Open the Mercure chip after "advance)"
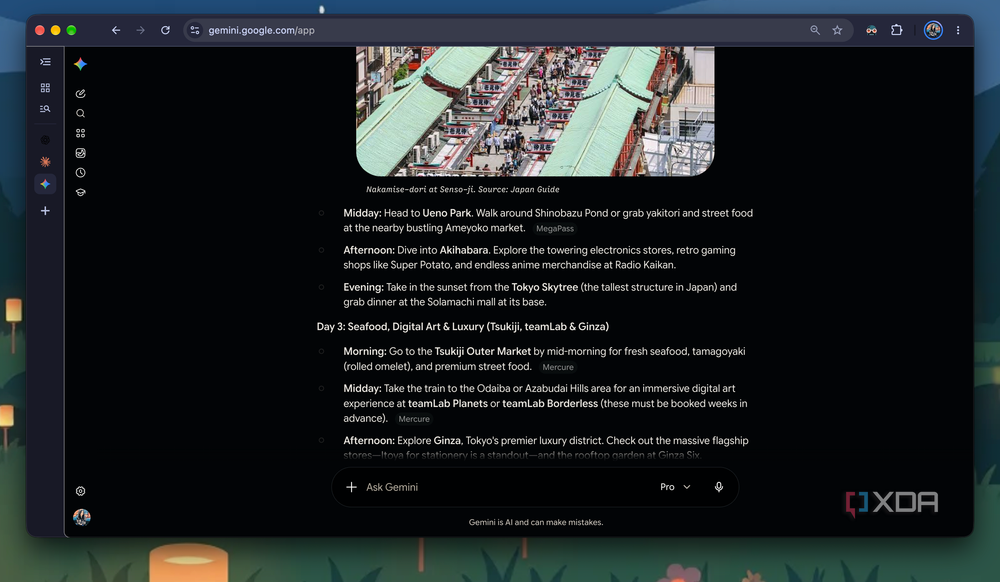The width and height of the screenshot is (1000, 582). click(x=414, y=419)
